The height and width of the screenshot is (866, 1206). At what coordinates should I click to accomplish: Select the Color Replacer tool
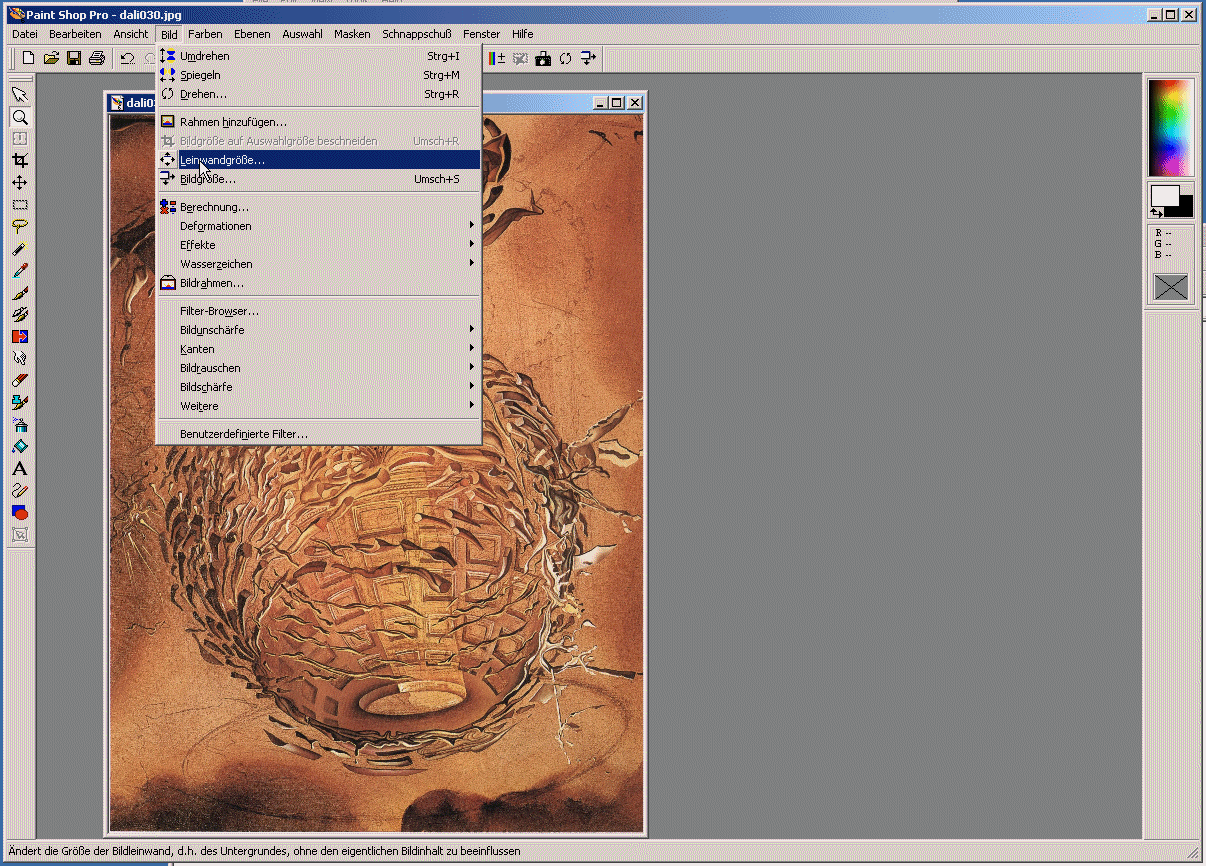[x=19, y=337]
